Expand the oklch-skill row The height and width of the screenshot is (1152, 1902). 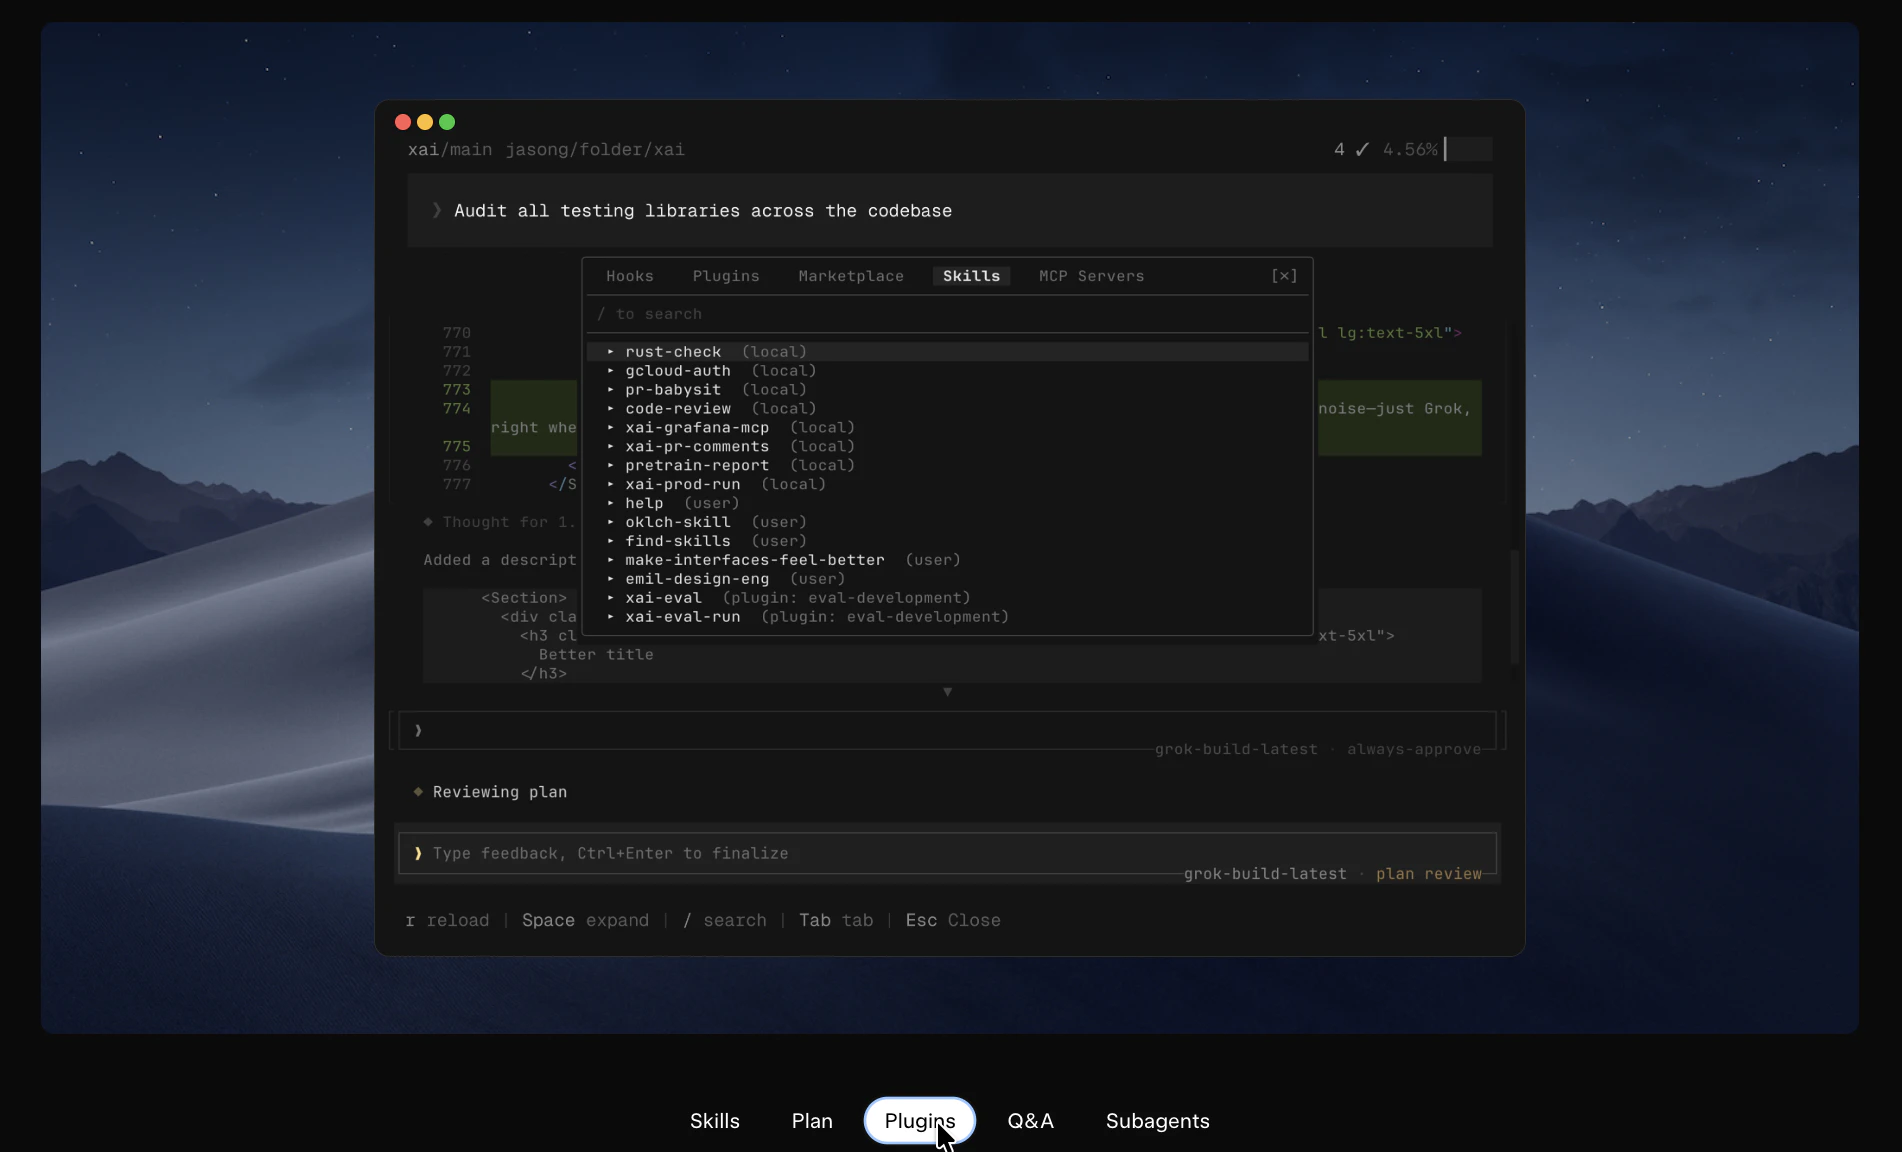(x=947, y=523)
